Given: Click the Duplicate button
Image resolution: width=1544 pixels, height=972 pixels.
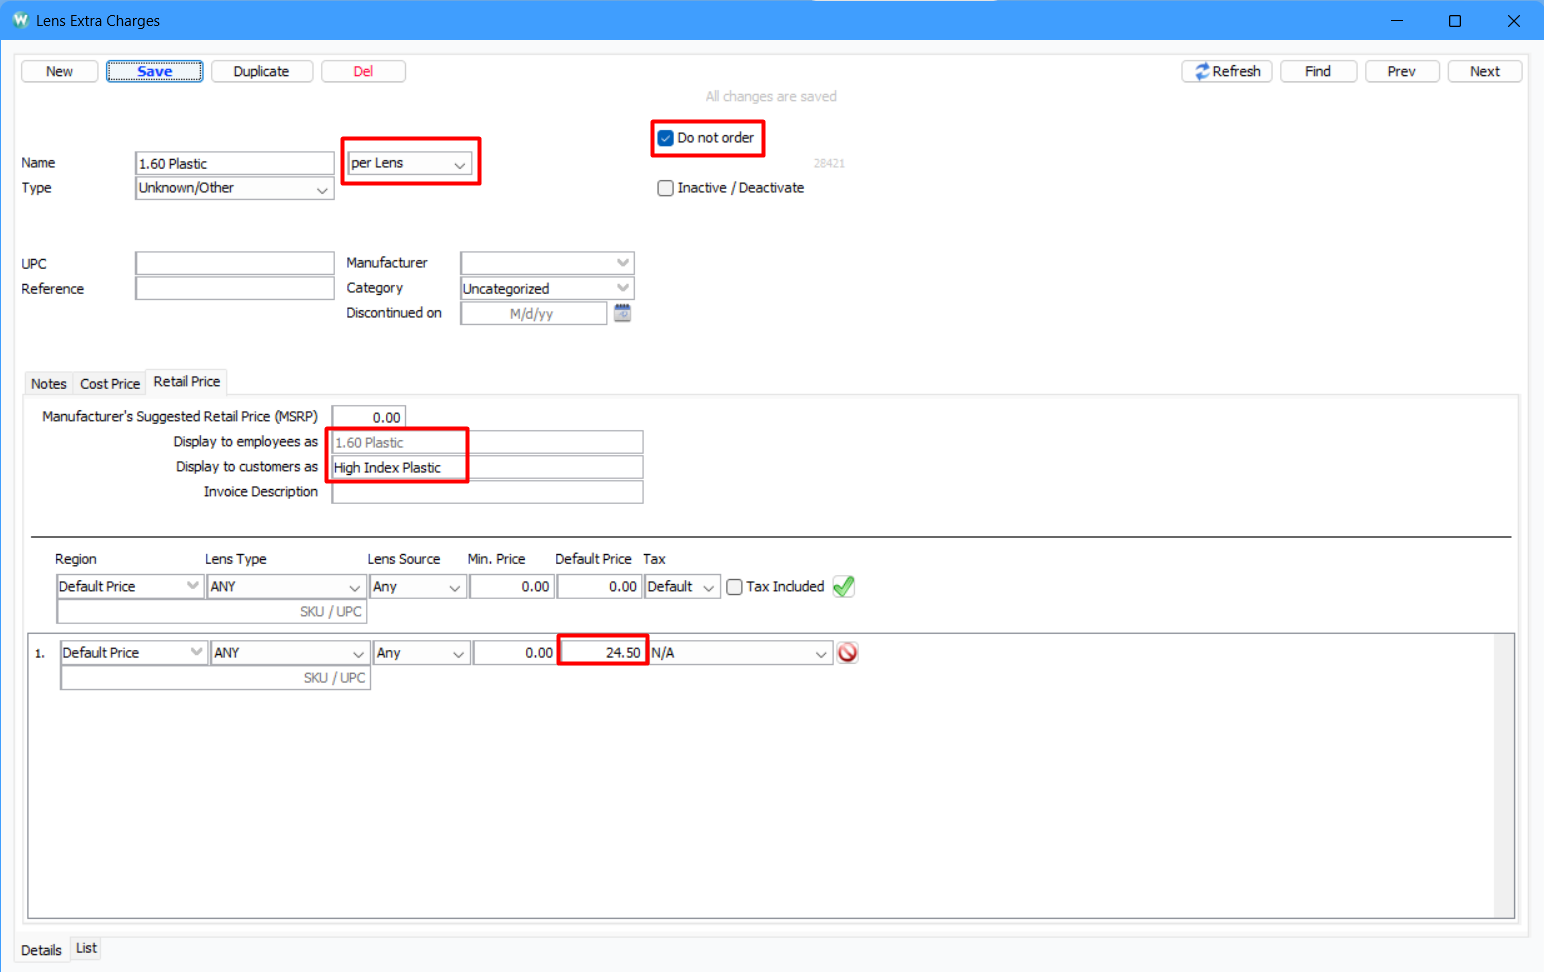Looking at the screenshot, I should tap(261, 71).
